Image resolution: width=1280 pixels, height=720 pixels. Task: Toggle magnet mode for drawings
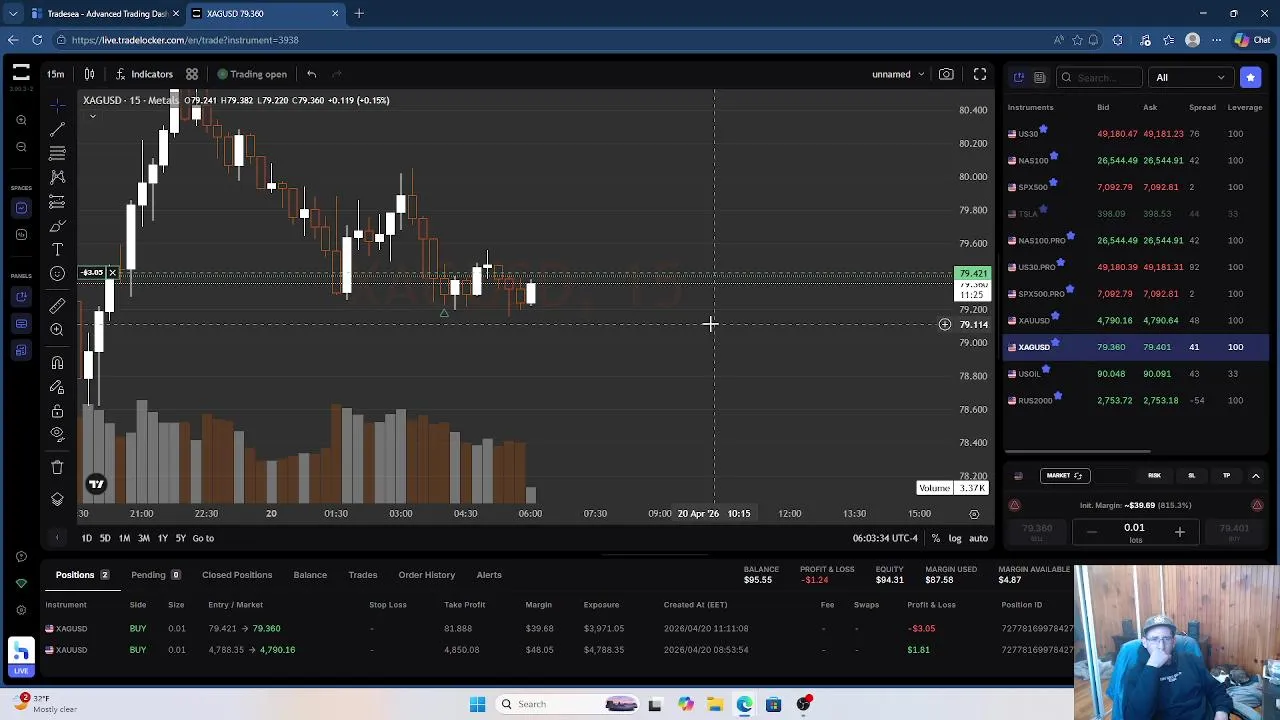[57, 362]
